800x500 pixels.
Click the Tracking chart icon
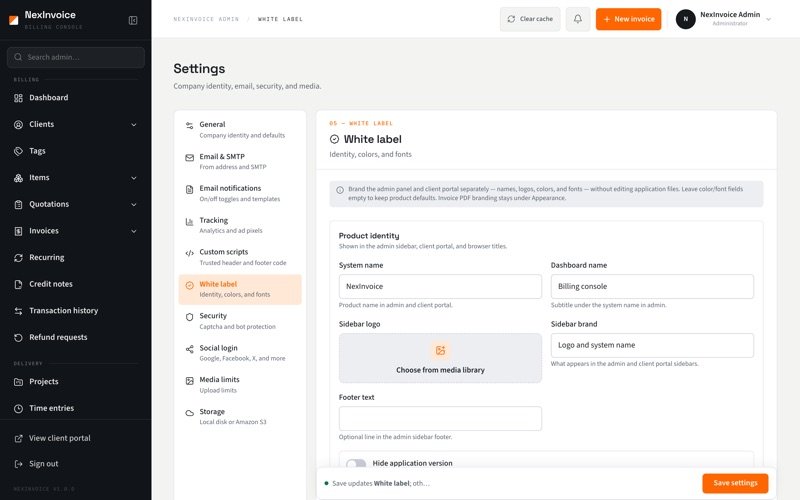point(189,221)
